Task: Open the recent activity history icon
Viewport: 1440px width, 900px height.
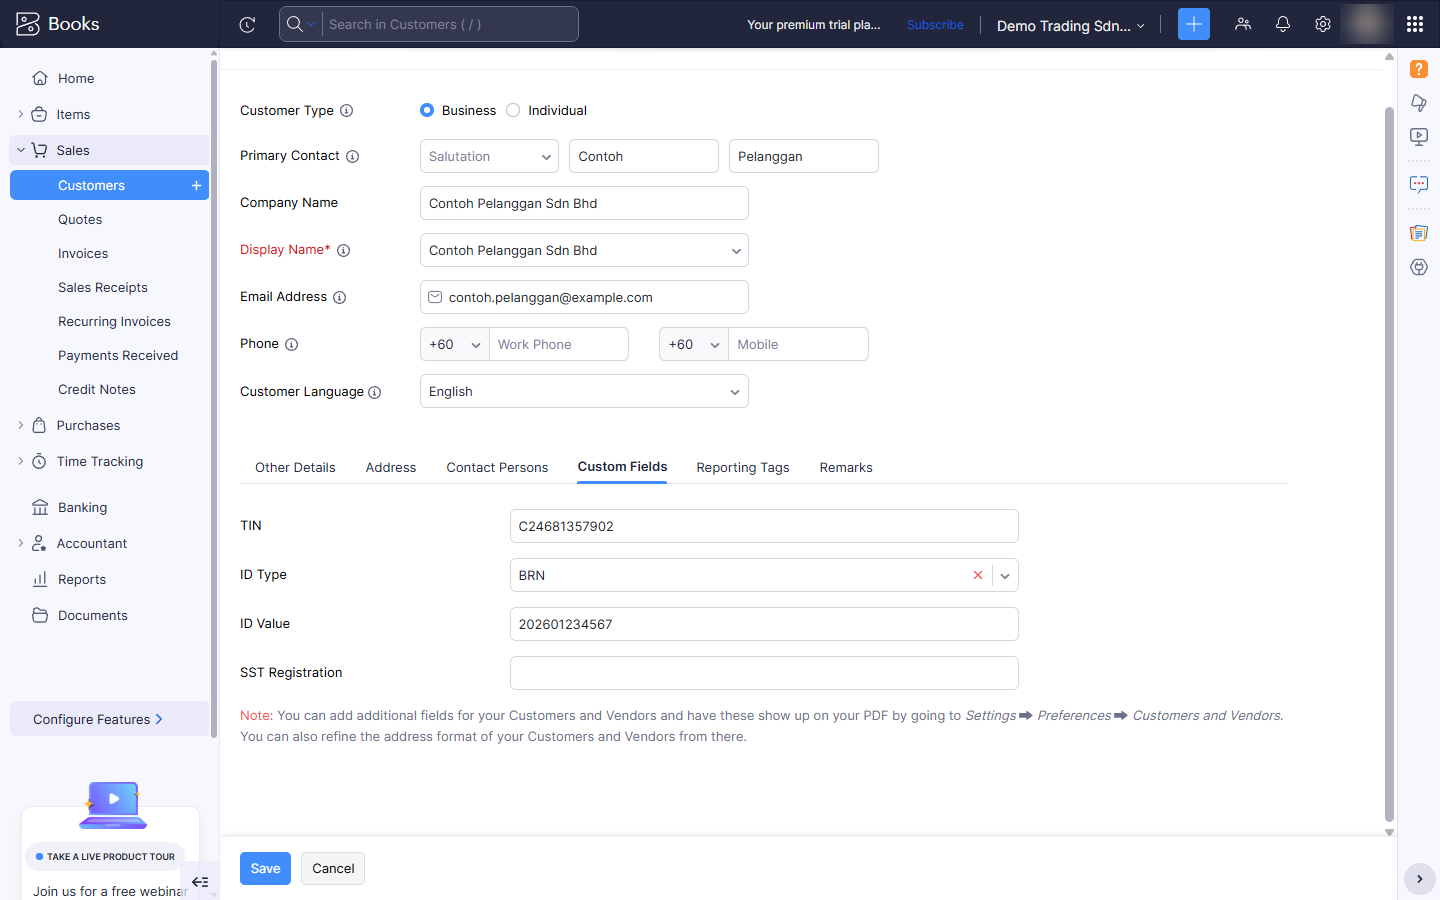Action: [x=248, y=24]
